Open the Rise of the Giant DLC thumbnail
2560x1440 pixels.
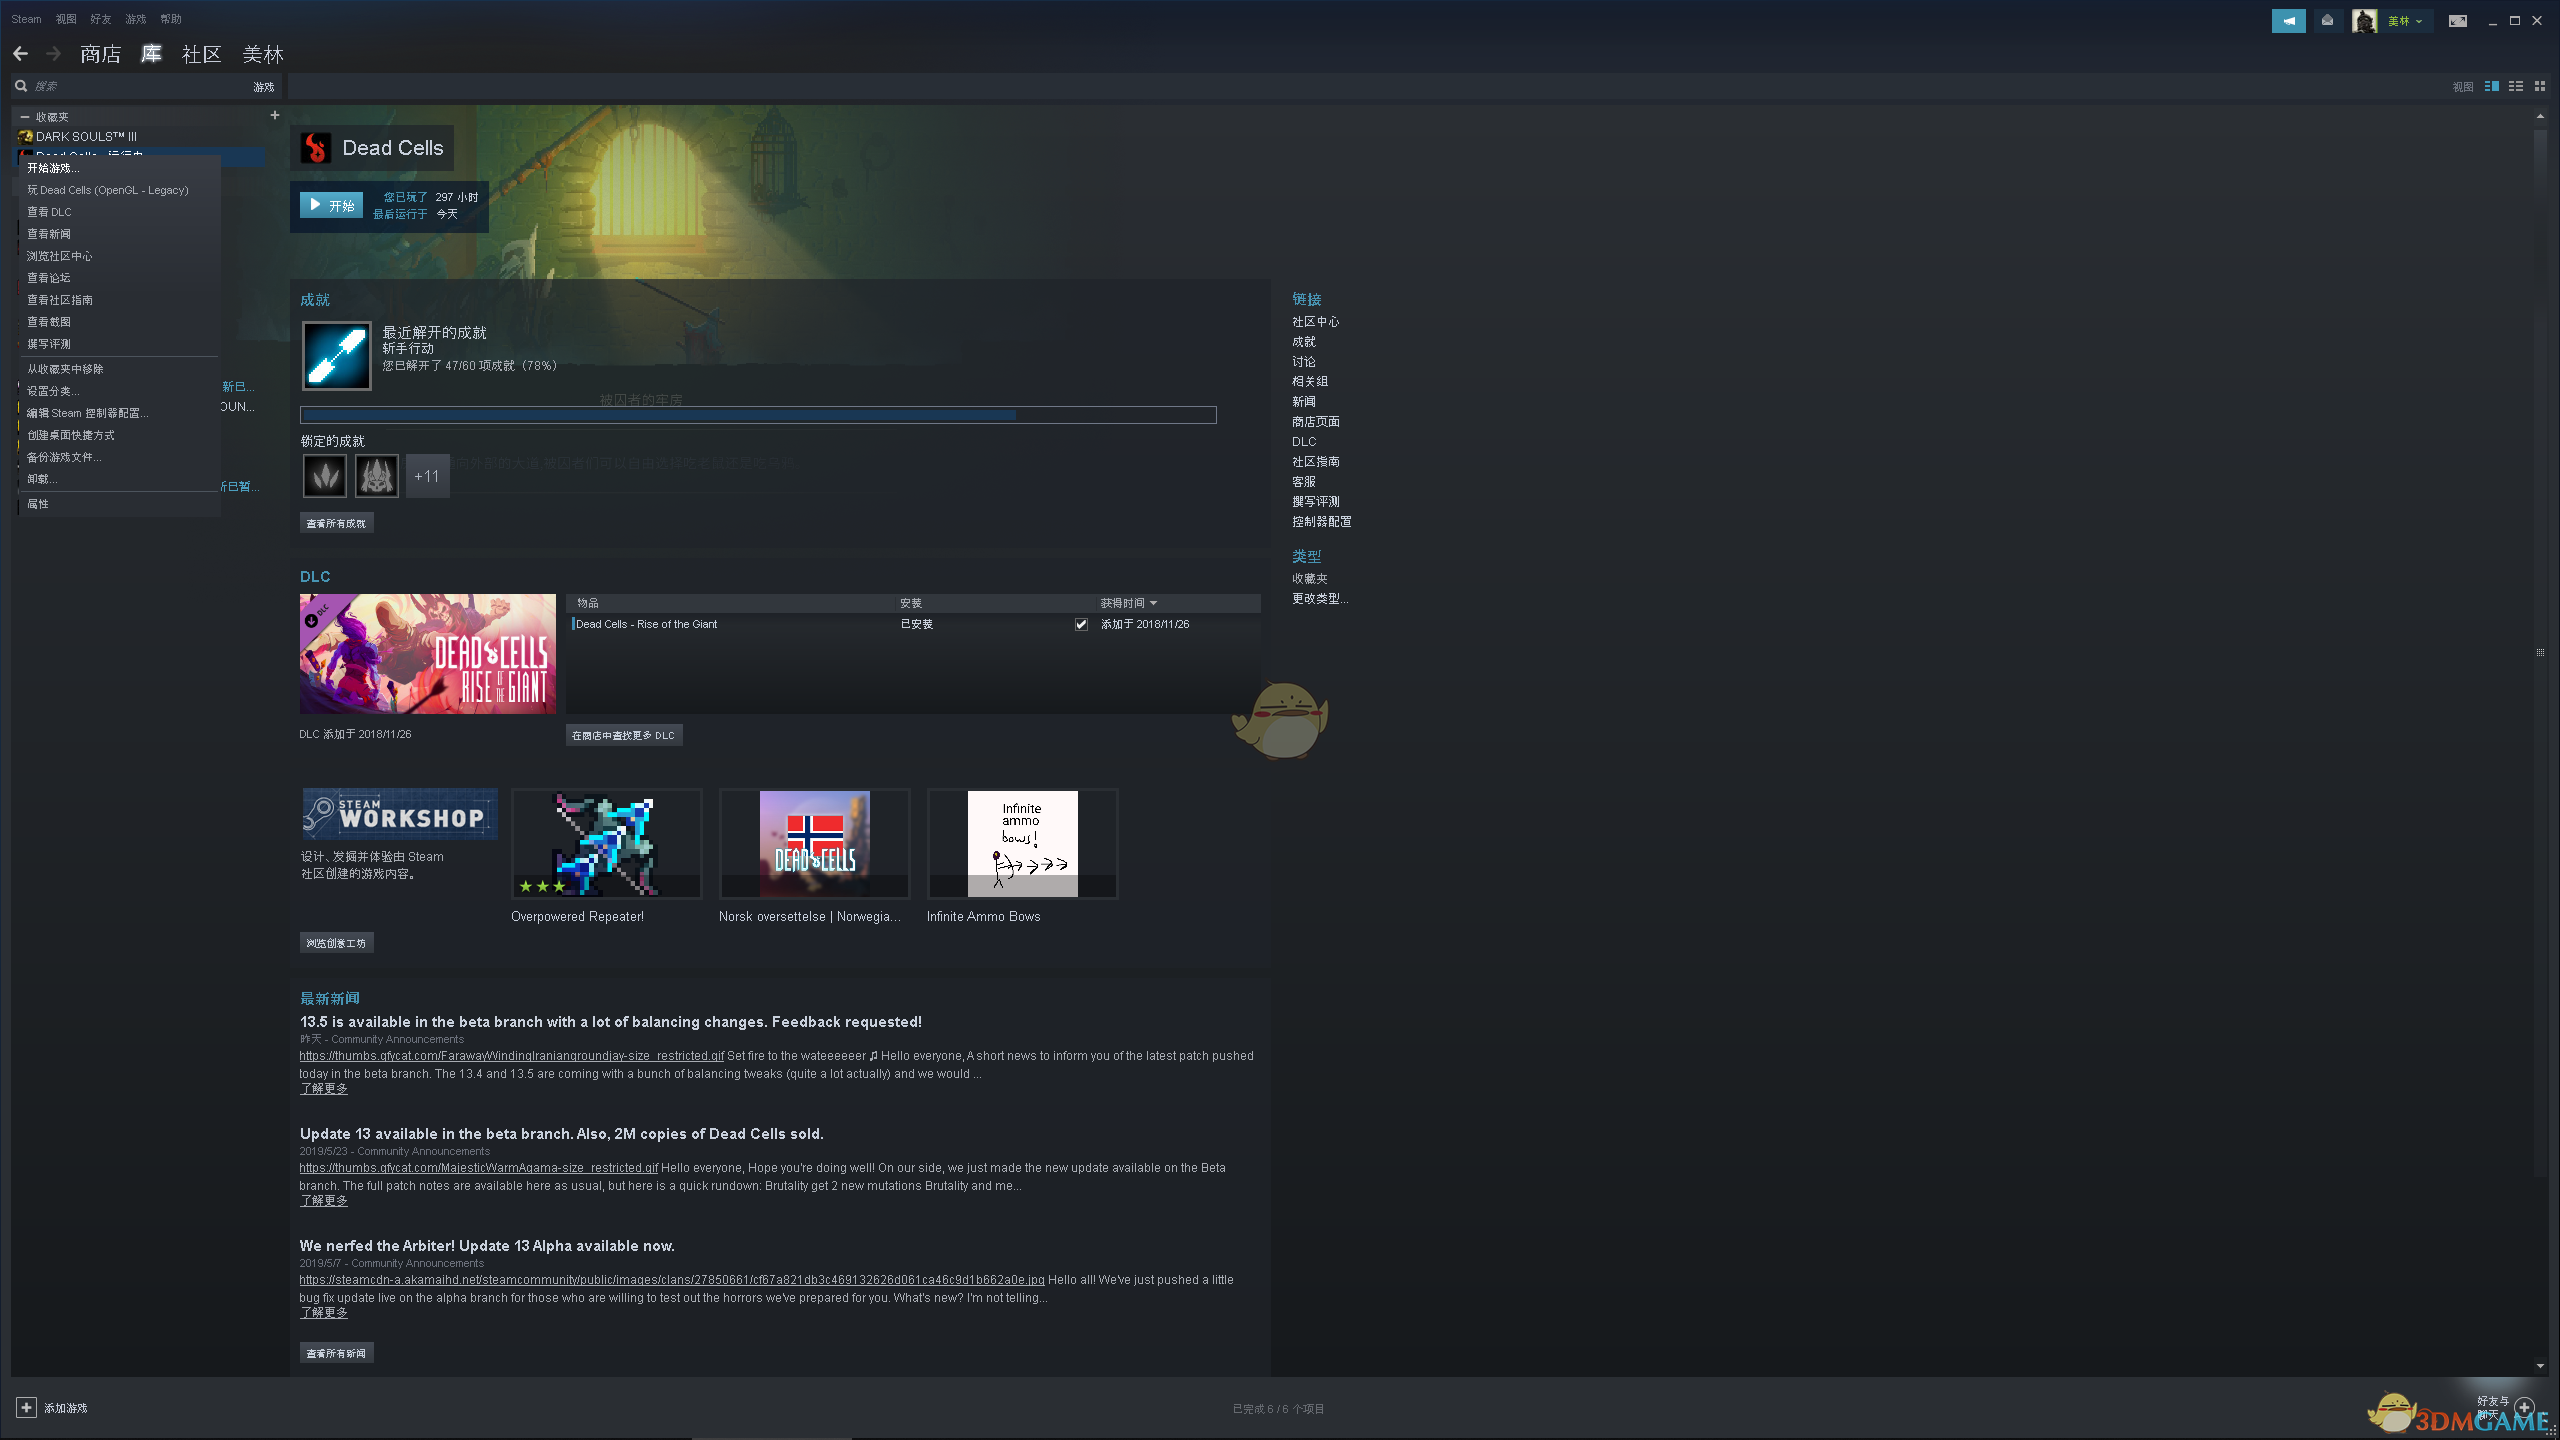pos(427,654)
